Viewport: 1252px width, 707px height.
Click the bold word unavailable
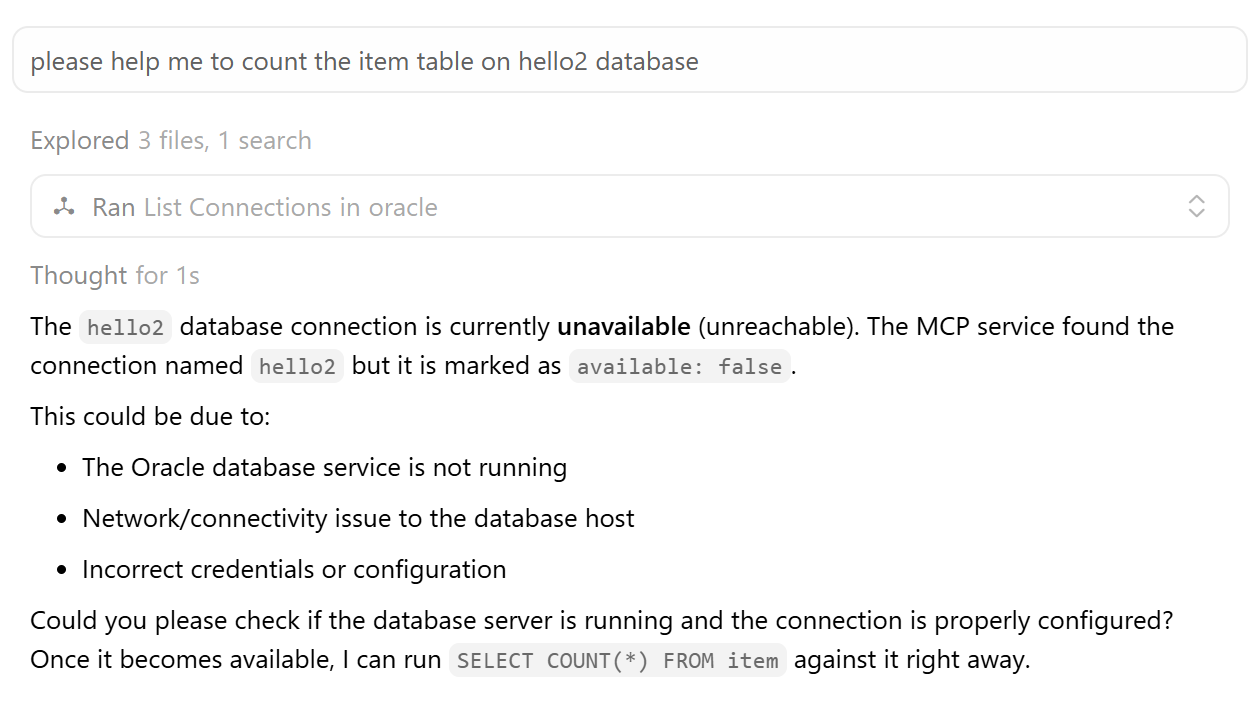click(623, 327)
